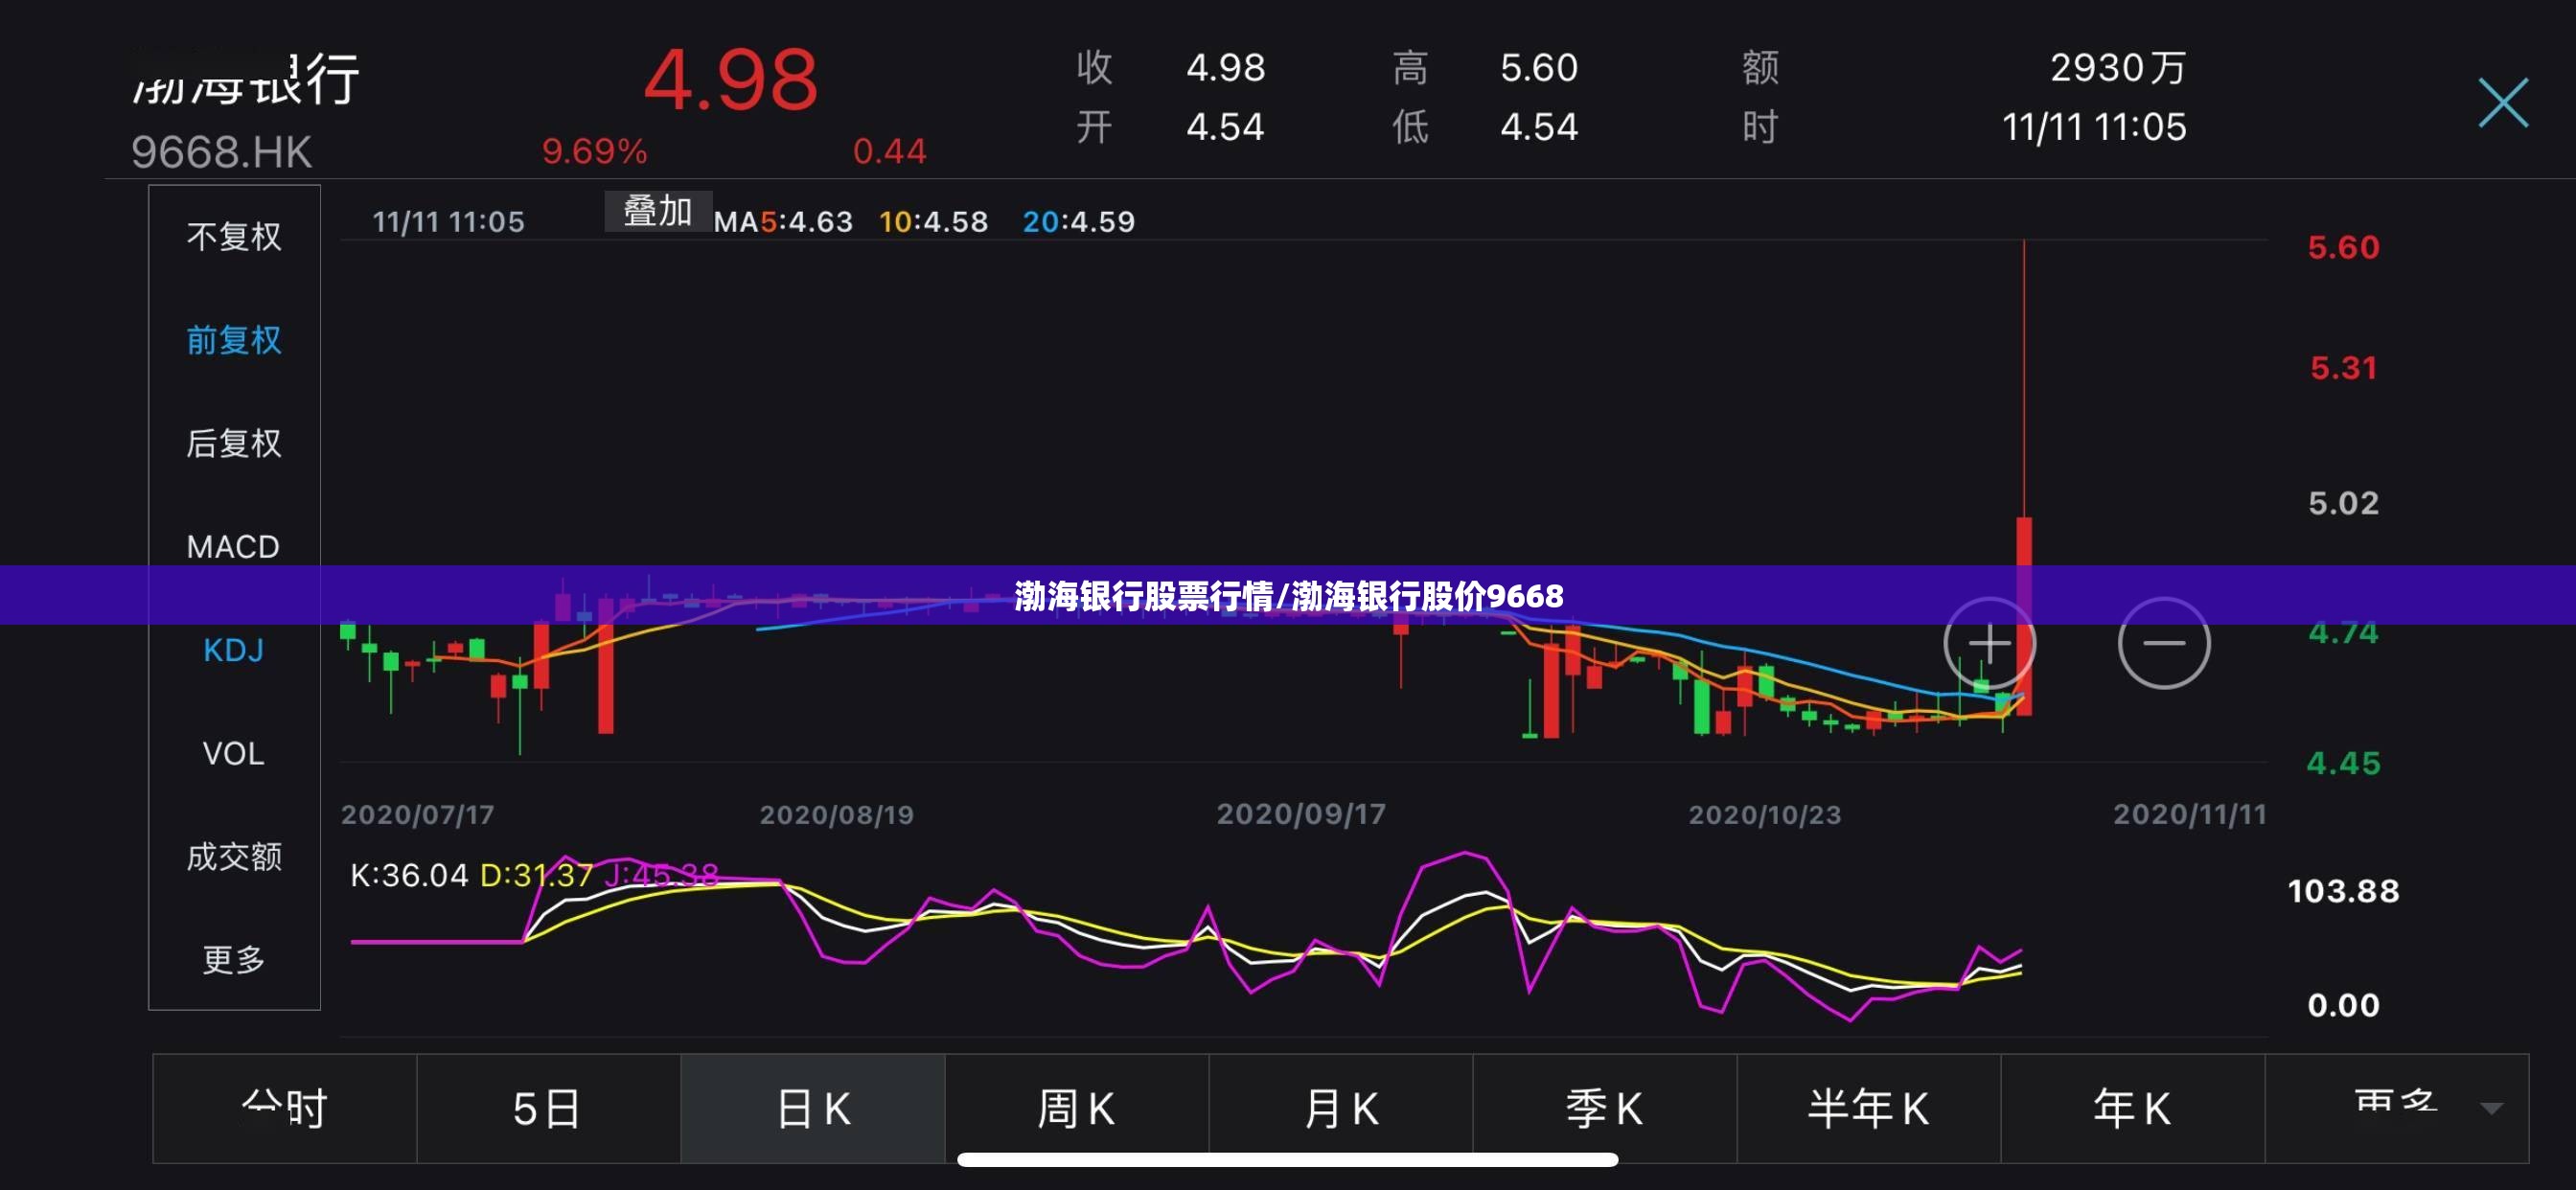Click the 20:4.59 moving average label
Viewport: 2576px width, 1190px height.
(1079, 221)
